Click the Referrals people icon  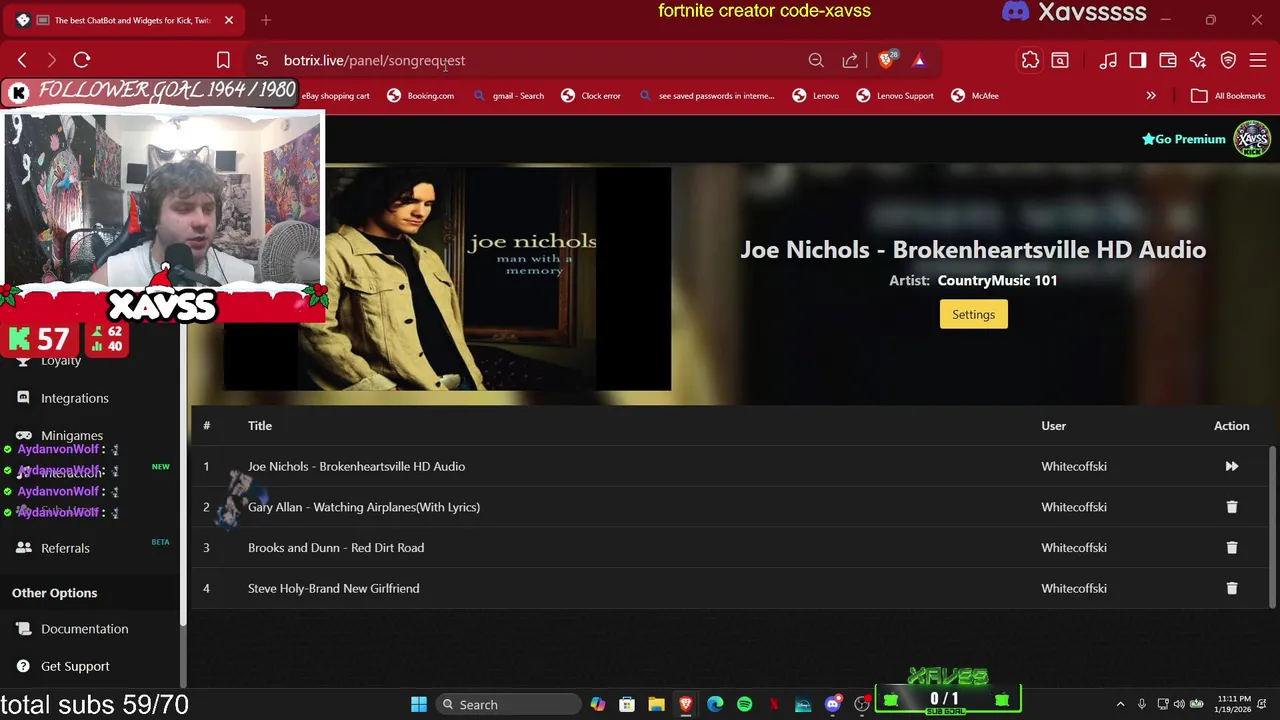23,548
